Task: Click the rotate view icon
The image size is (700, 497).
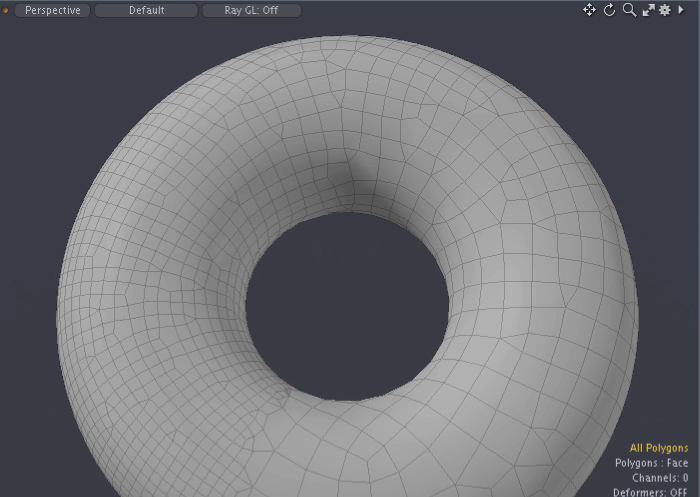Action: click(x=609, y=10)
